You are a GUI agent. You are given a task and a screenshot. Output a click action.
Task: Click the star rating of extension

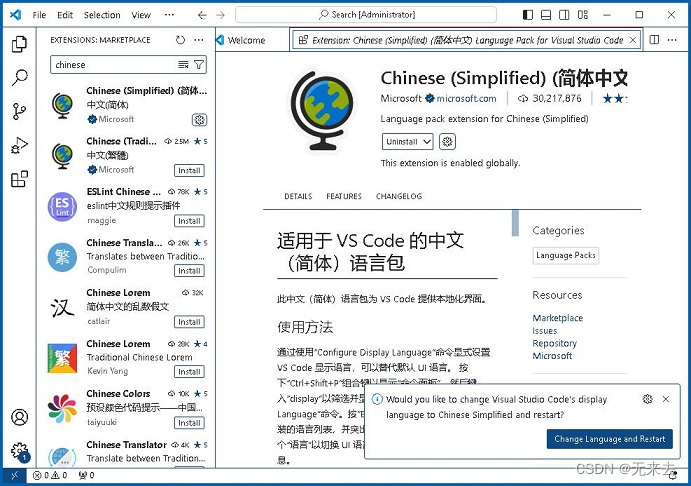click(614, 99)
